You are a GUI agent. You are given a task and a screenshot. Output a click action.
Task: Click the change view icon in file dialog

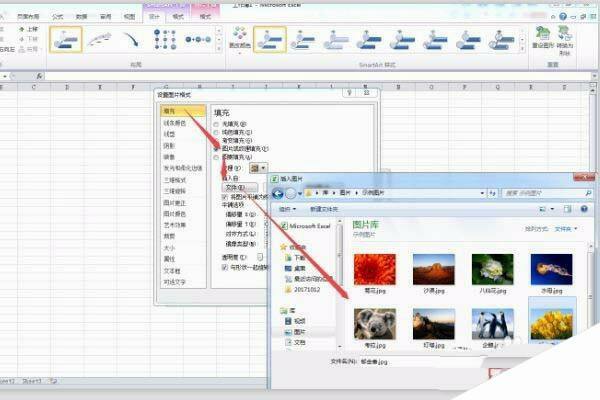click(543, 209)
